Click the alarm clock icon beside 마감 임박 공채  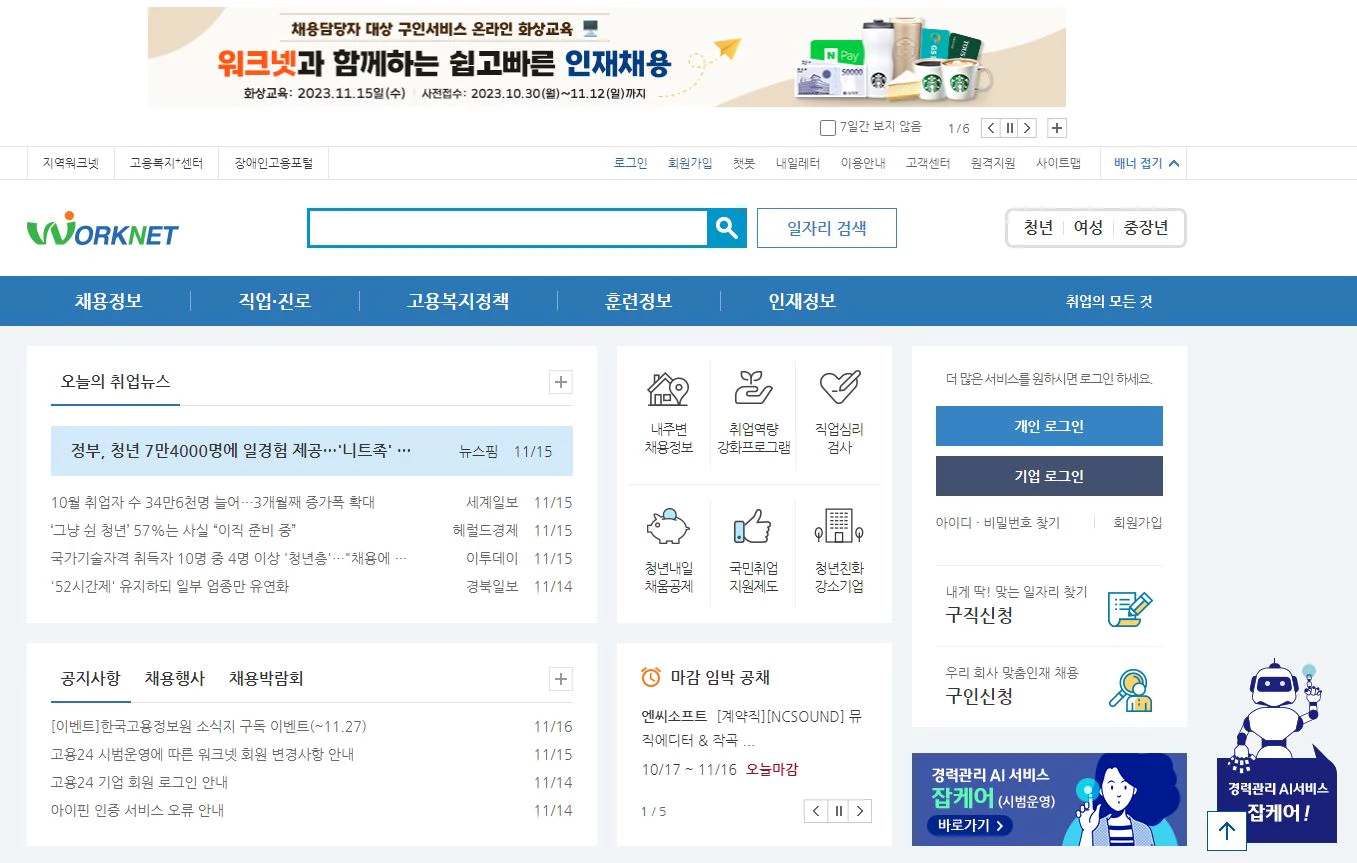click(x=651, y=677)
